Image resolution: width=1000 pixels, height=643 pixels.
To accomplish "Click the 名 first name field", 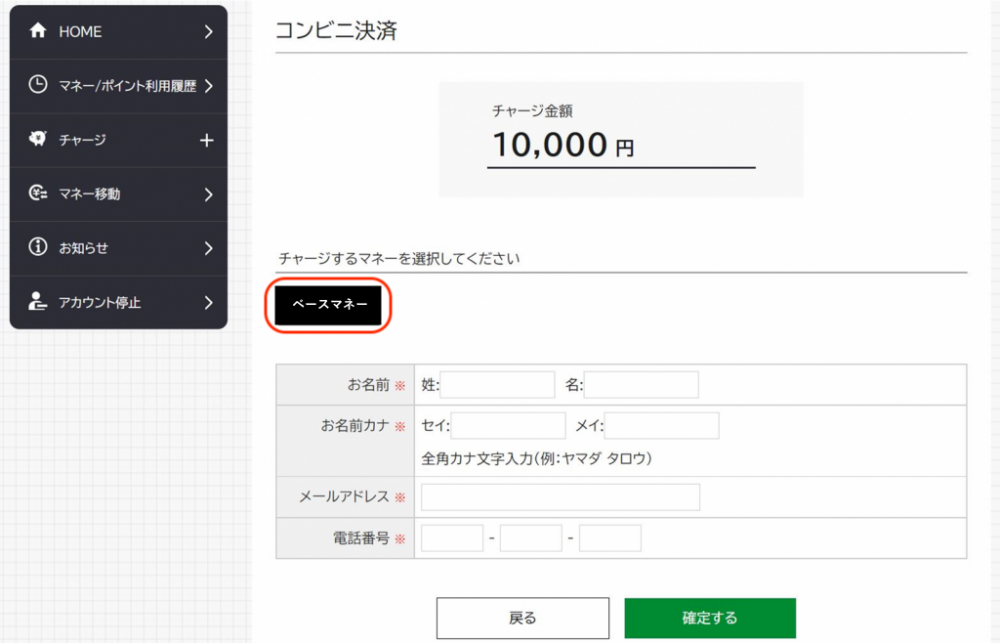I will (641, 385).
